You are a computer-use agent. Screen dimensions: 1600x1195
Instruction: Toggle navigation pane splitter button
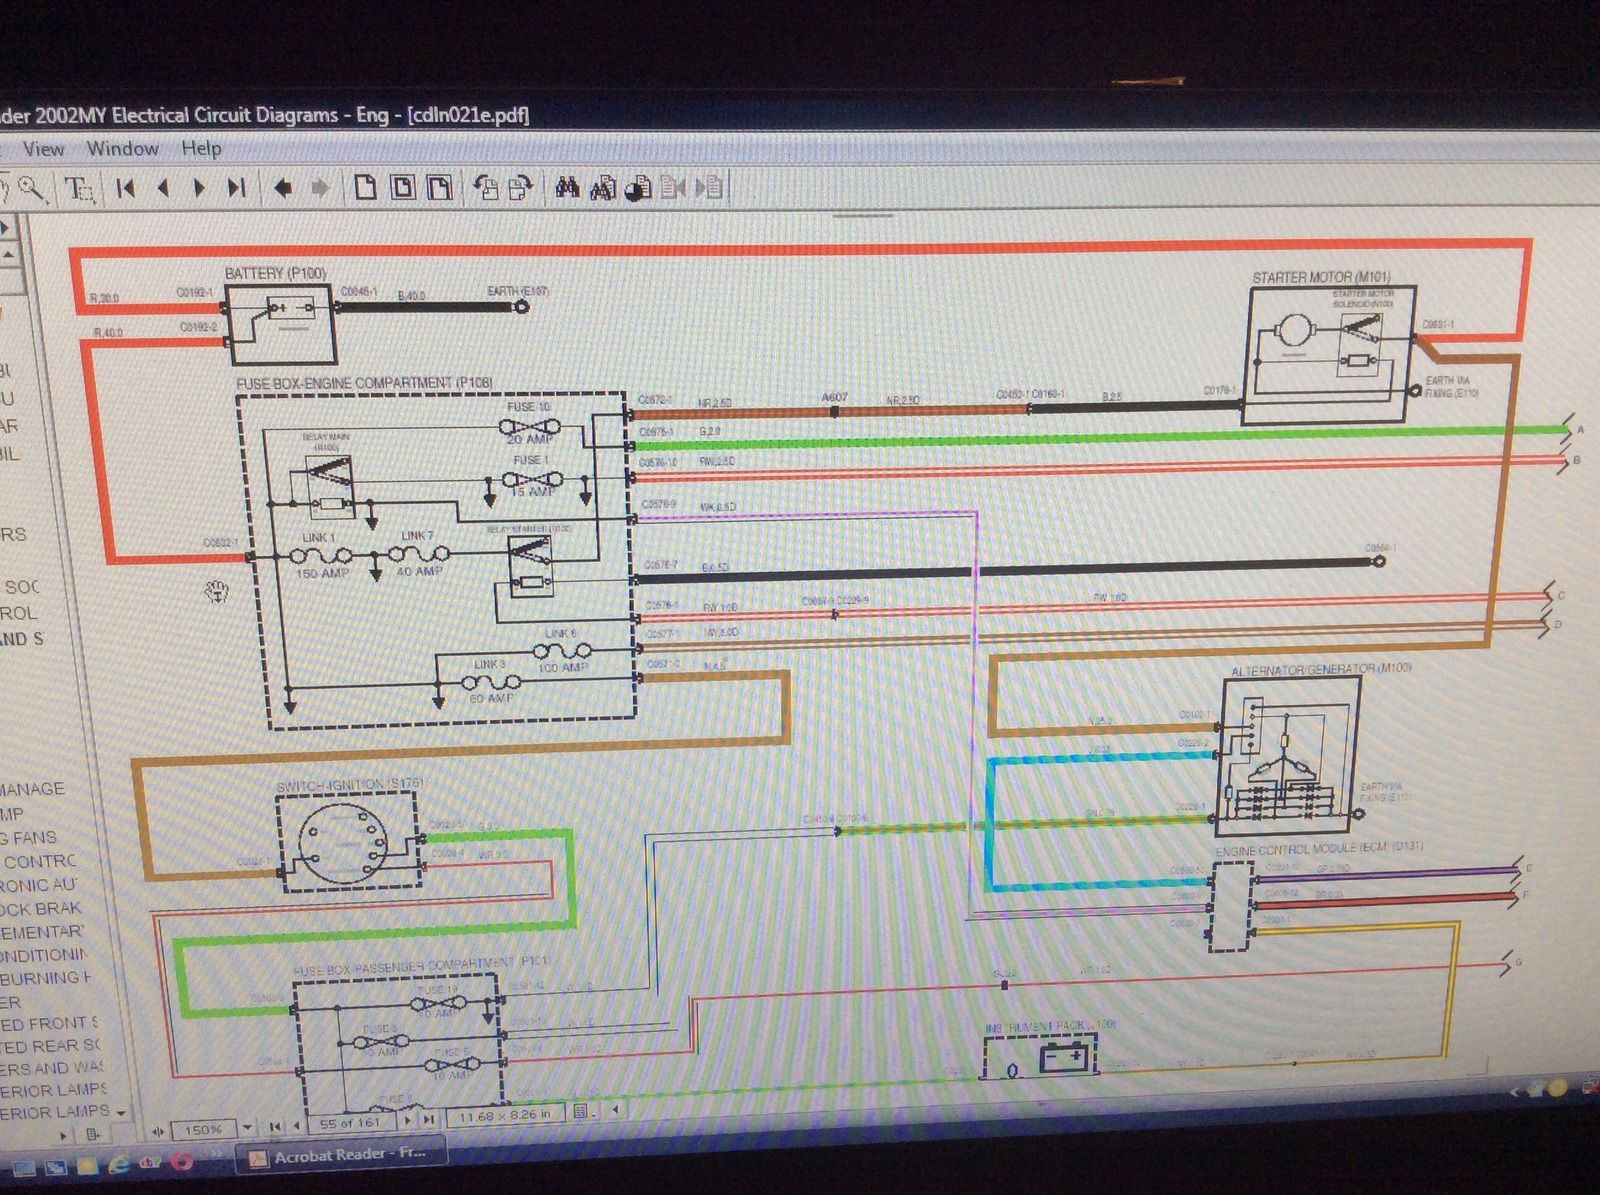(158, 1131)
